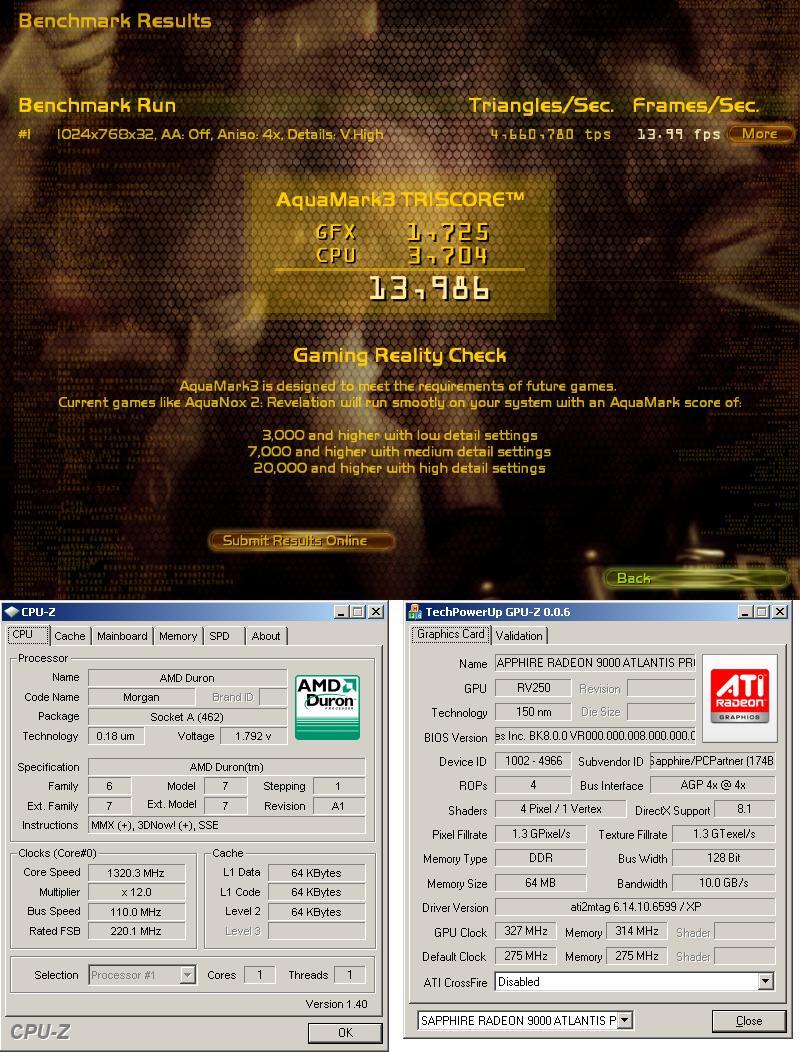
Task: Close GPU-Z with the title bar X
Action: click(780, 612)
